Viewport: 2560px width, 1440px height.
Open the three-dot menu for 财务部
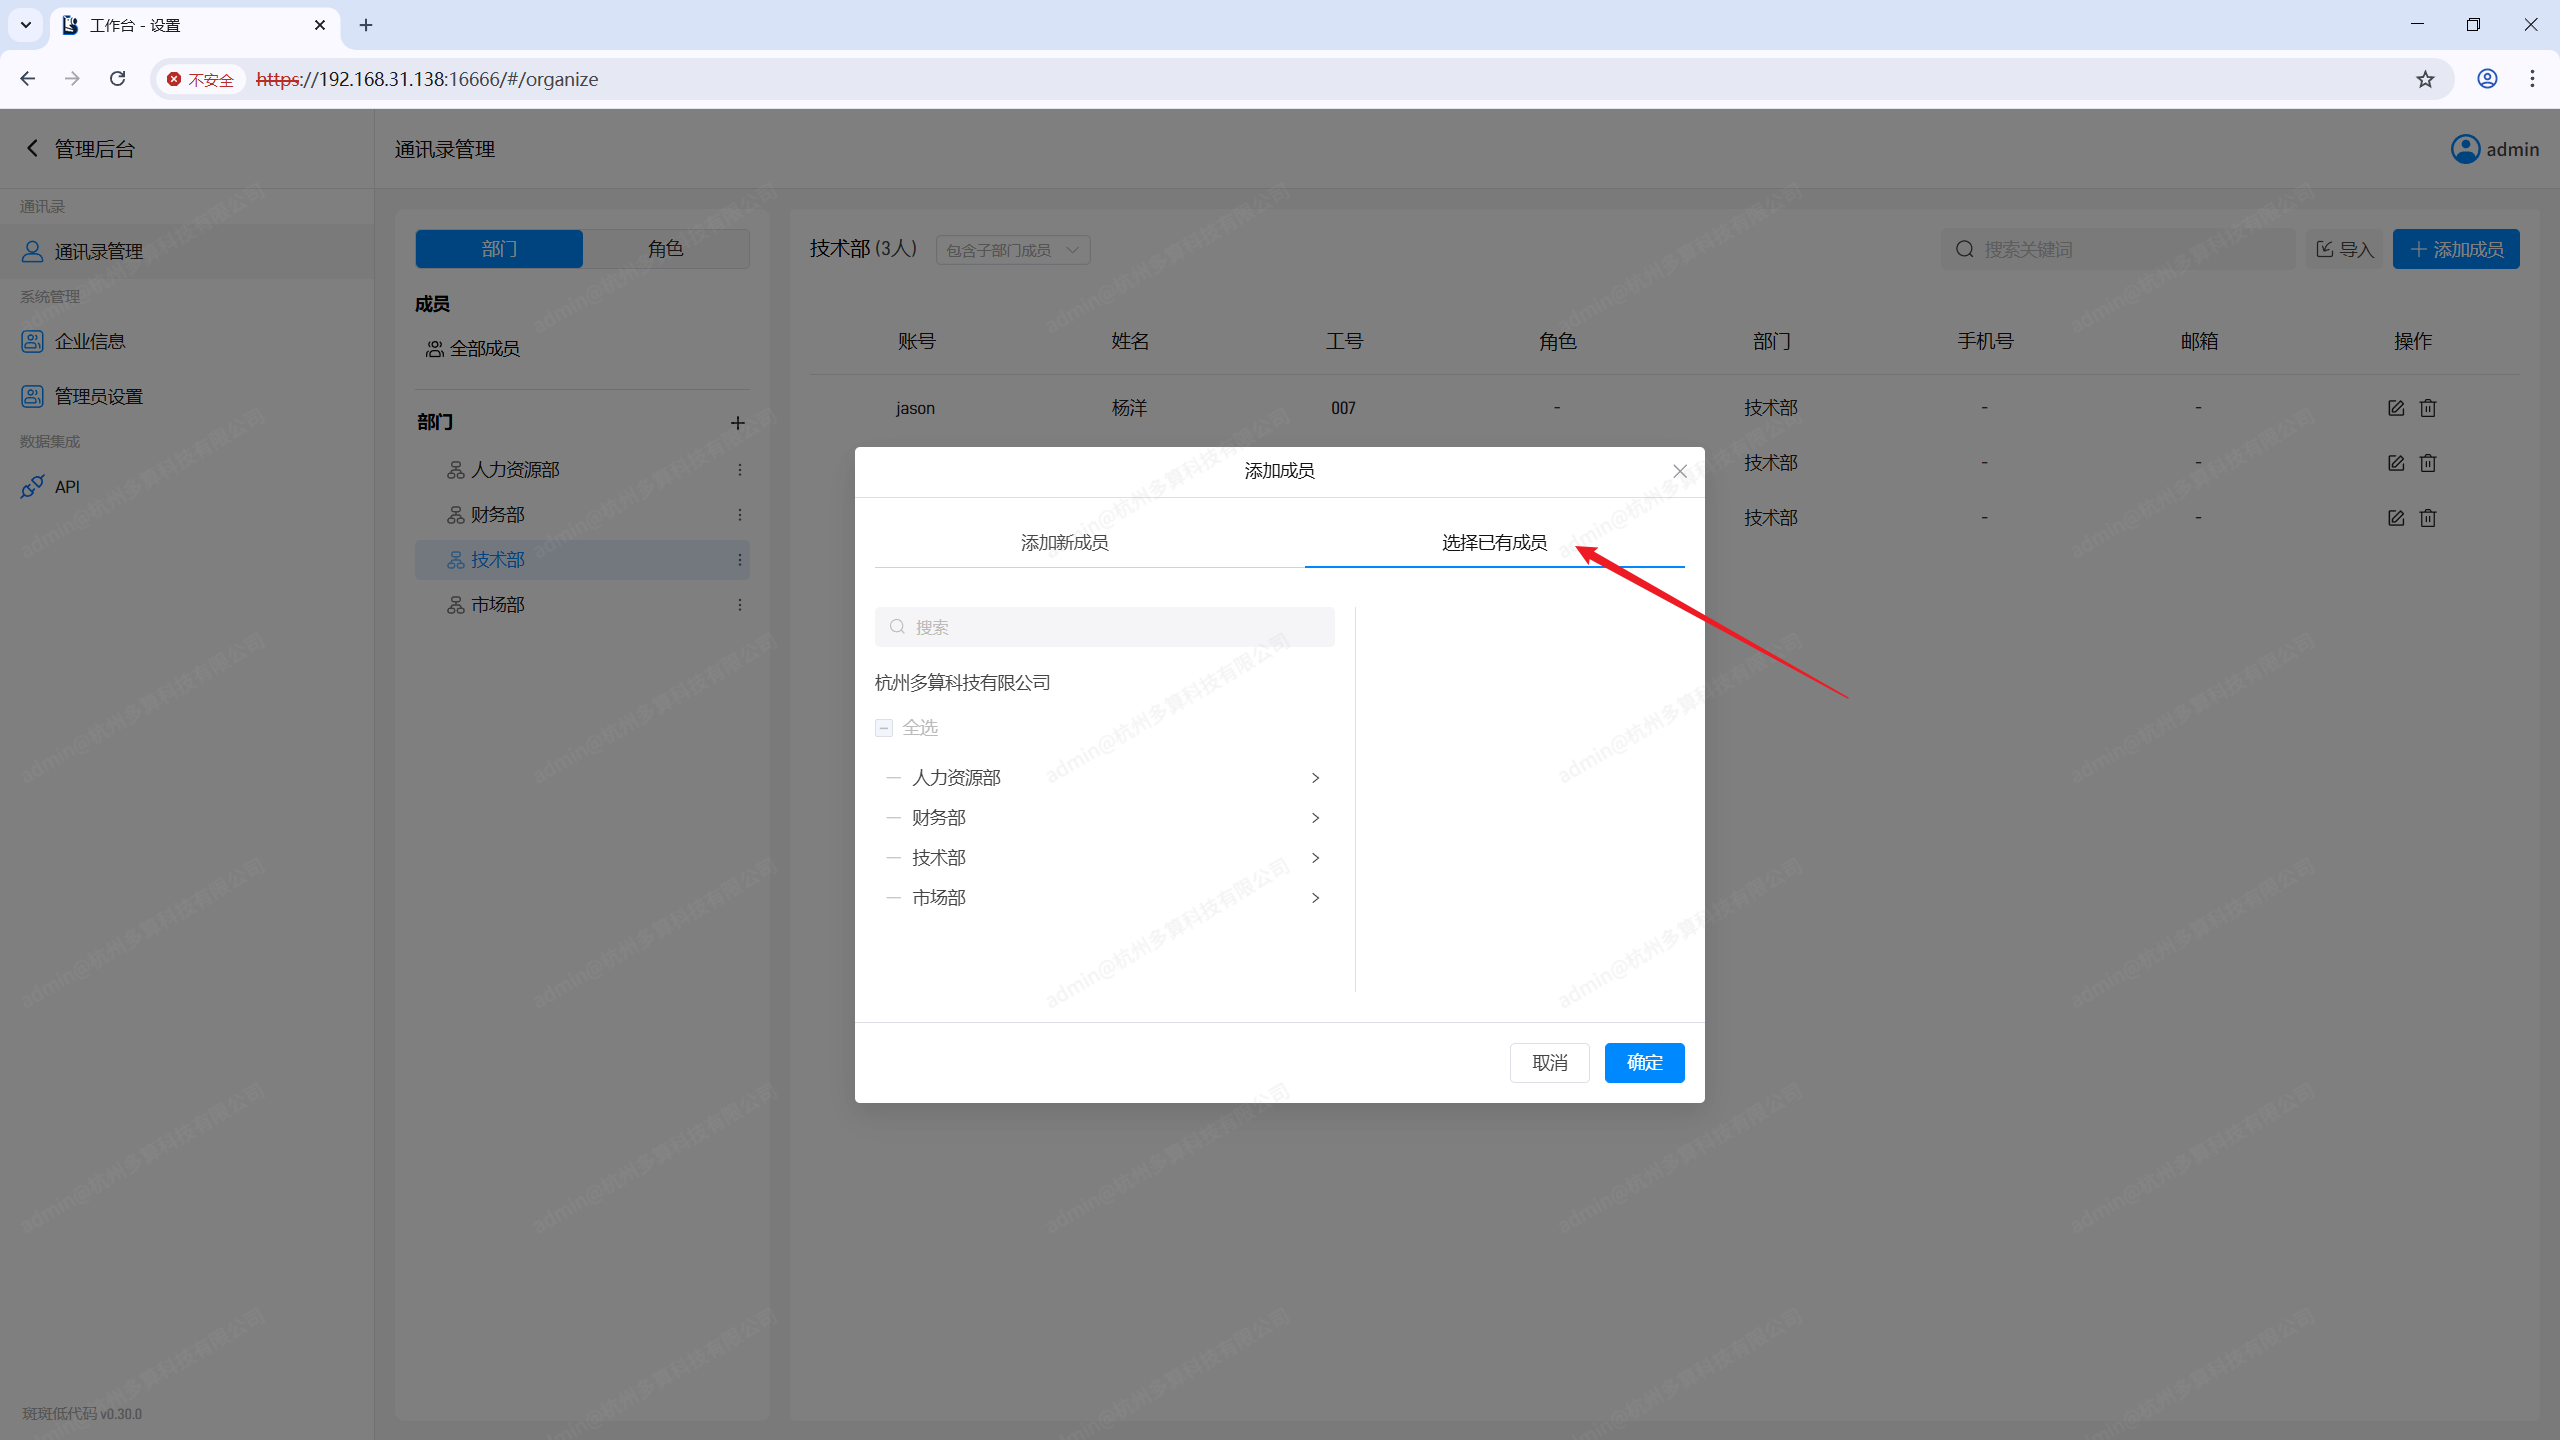tap(740, 515)
